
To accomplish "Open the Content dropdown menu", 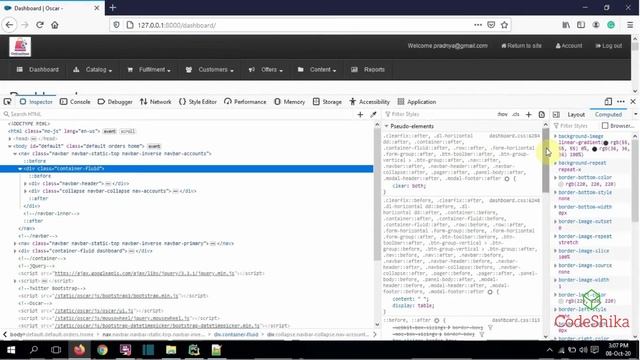I will (317, 70).
